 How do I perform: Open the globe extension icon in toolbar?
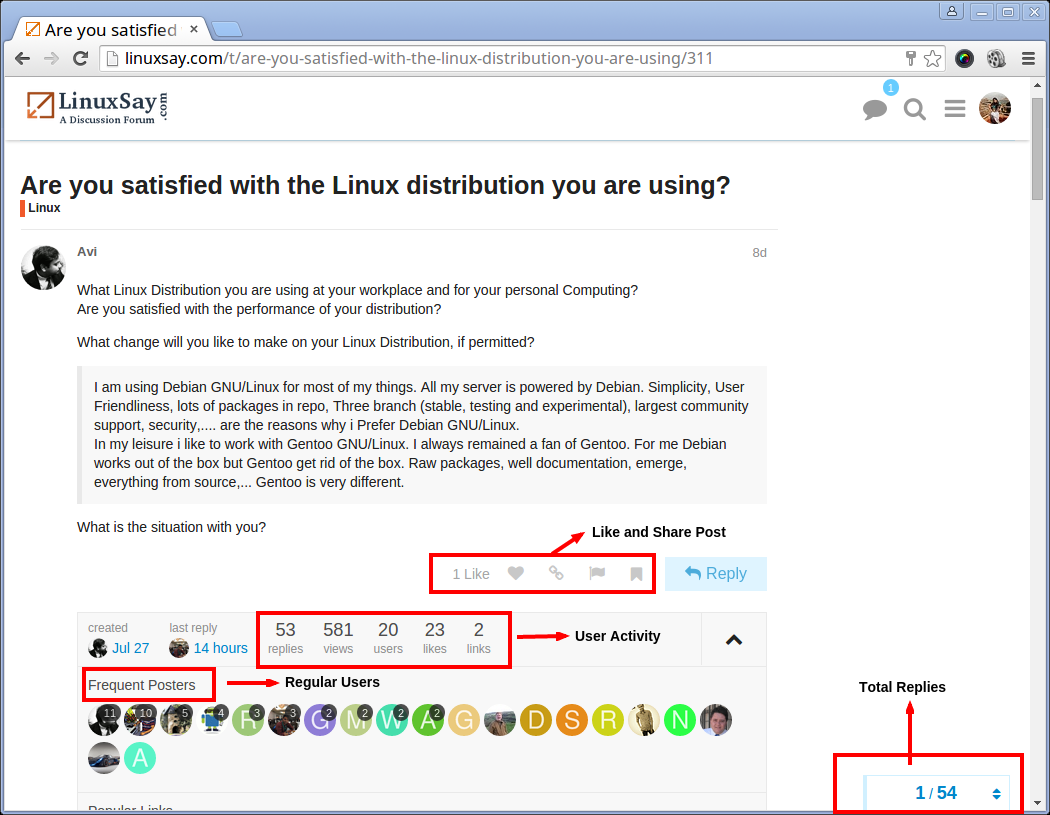(x=996, y=58)
